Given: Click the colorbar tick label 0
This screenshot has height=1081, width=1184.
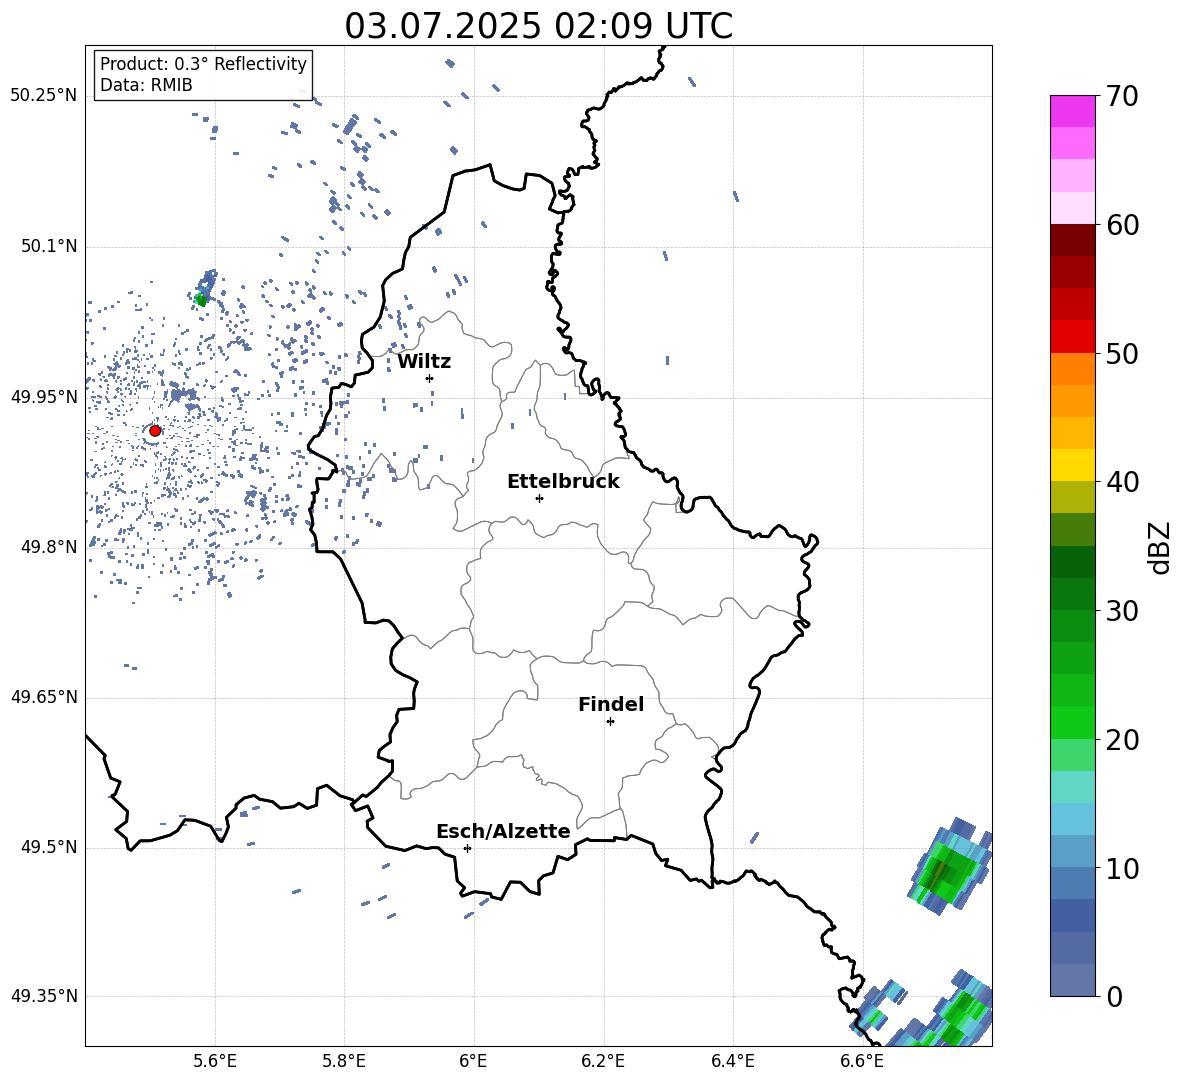Looking at the screenshot, I should (x=1114, y=997).
